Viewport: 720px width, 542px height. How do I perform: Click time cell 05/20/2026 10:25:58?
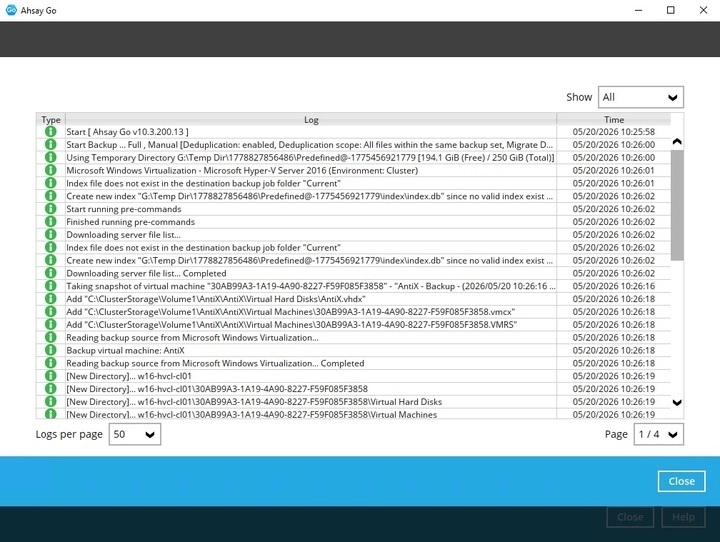[x=613, y=132]
